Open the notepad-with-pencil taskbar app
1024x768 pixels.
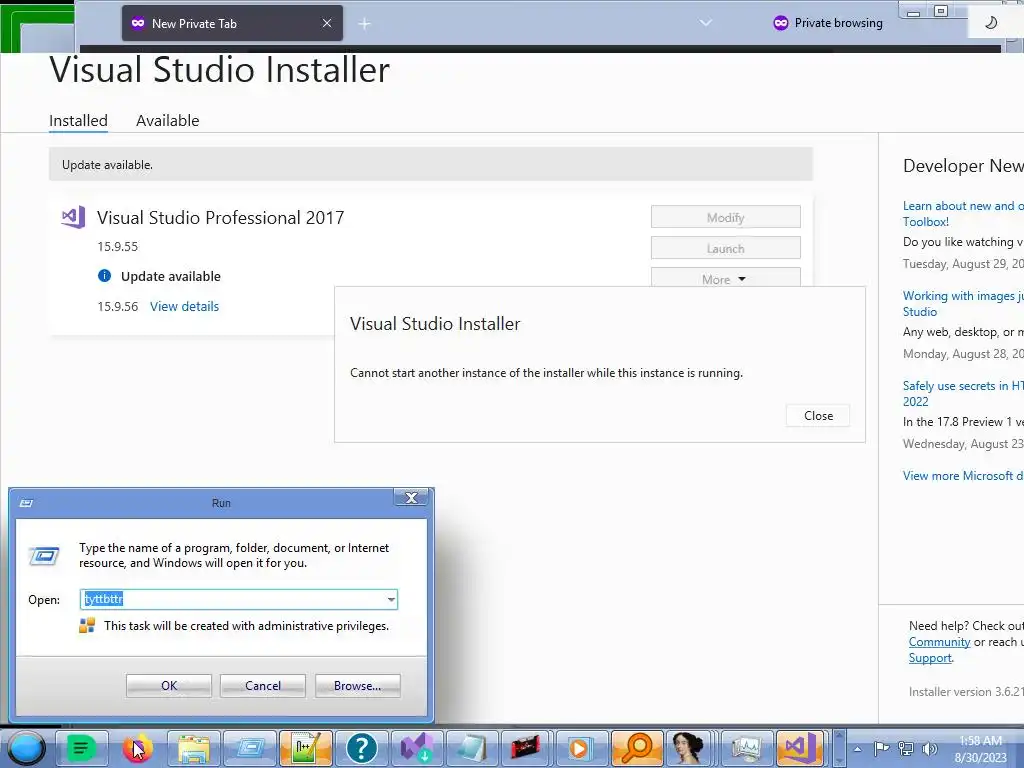(x=306, y=748)
